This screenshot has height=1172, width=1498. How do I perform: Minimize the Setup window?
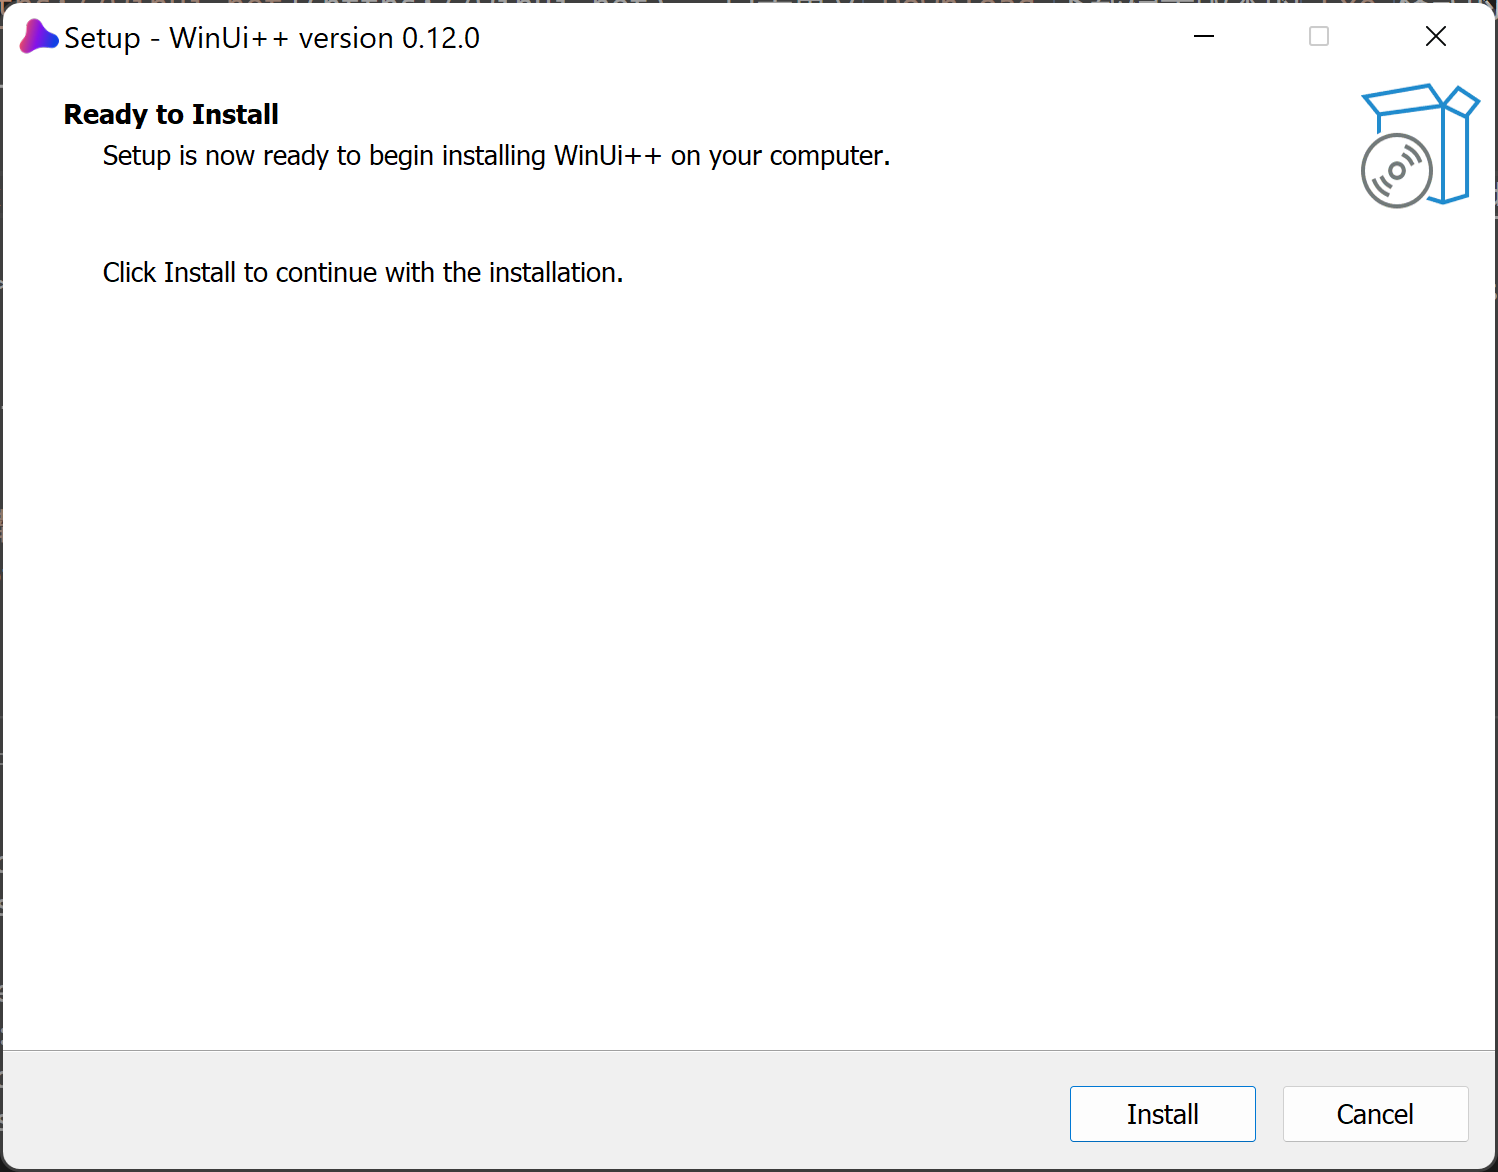pos(1204,37)
